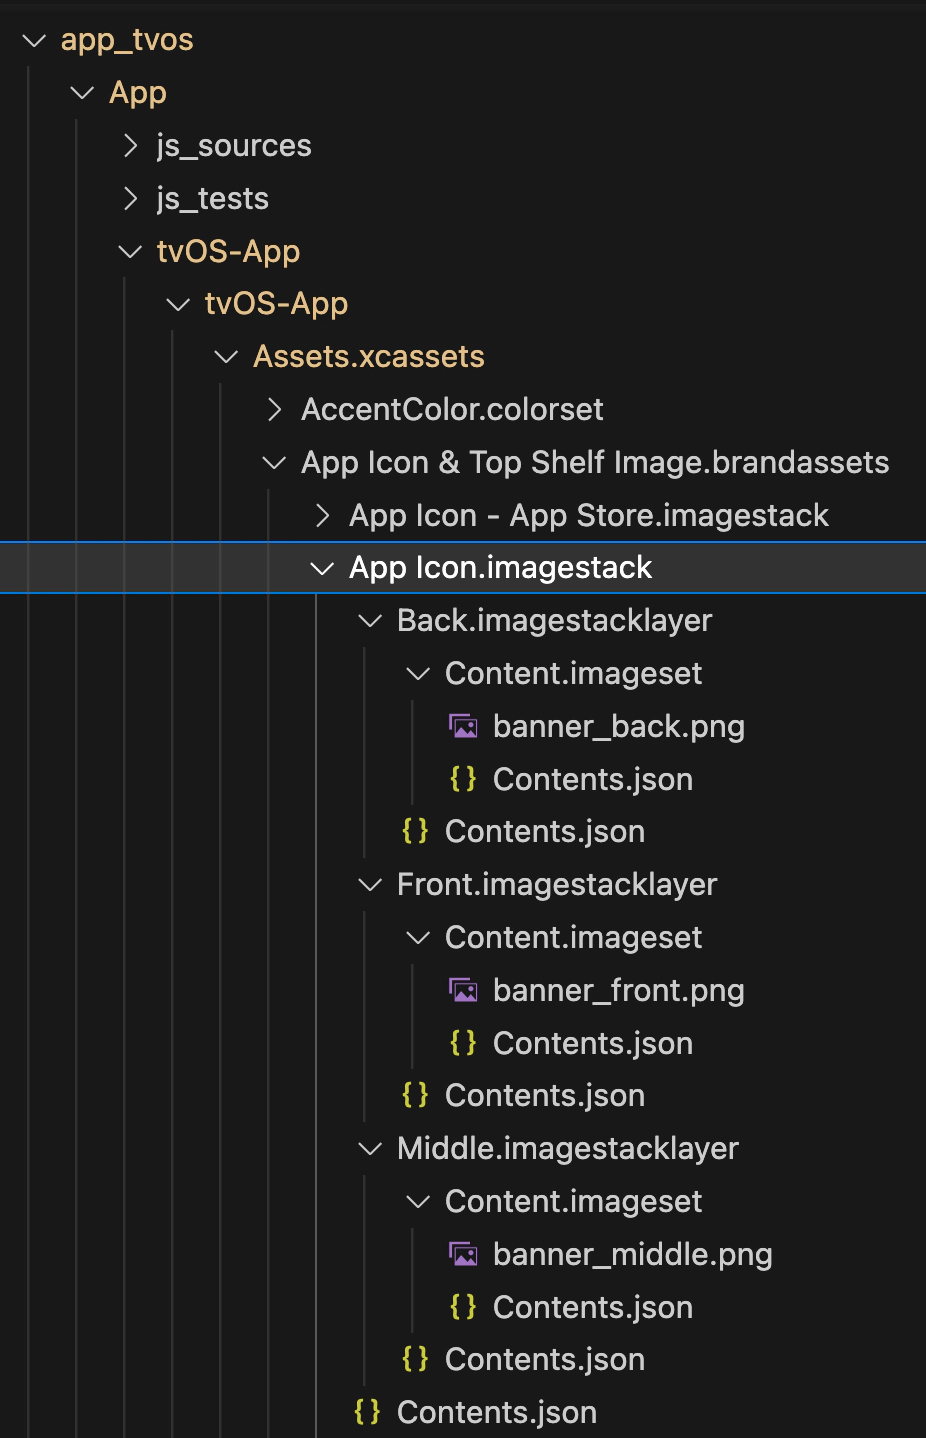Select App Icon & Top Shelf Image.brandassets

[594, 463]
